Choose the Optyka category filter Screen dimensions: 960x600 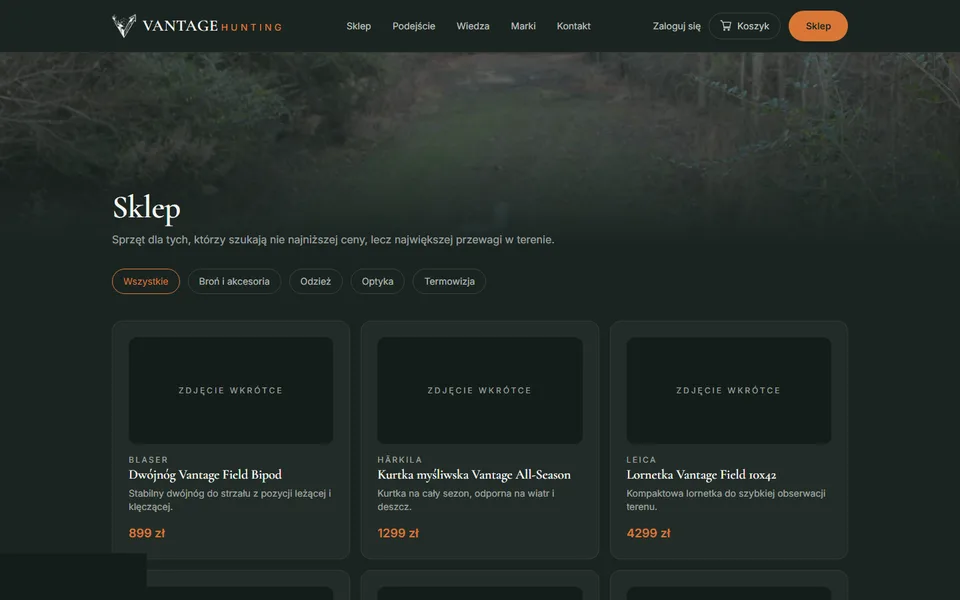pyautogui.click(x=377, y=282)
